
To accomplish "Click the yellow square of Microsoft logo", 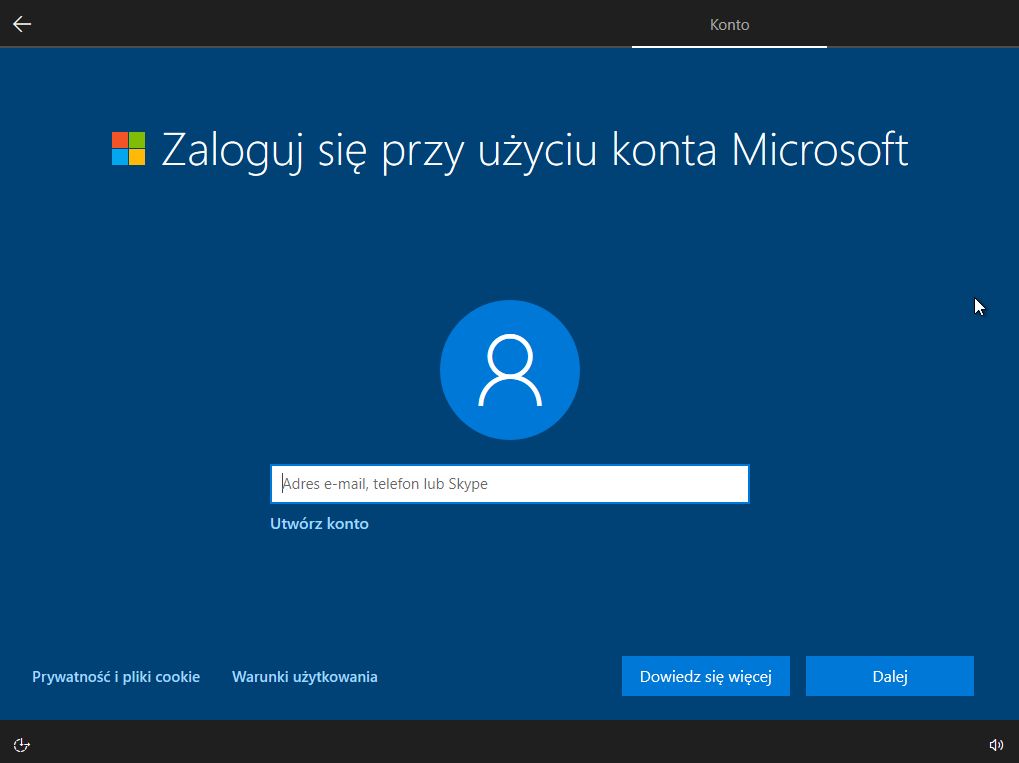I will pos(137,157).
